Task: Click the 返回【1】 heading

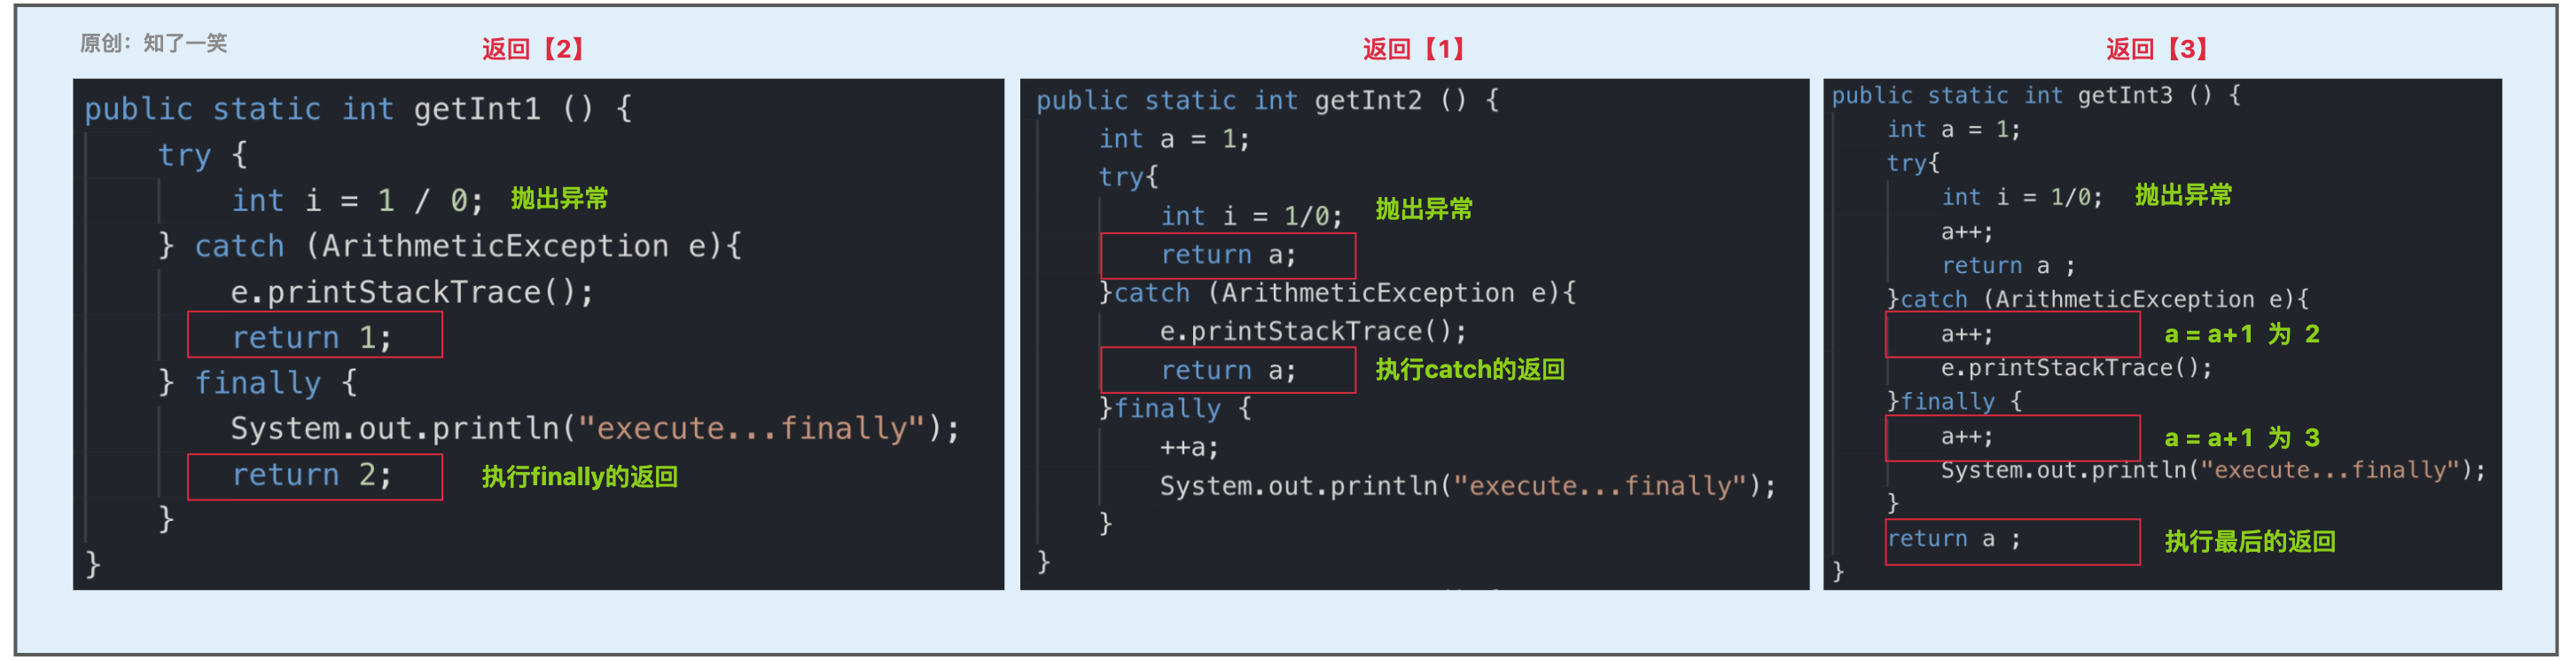Action: pos(1413,49)
